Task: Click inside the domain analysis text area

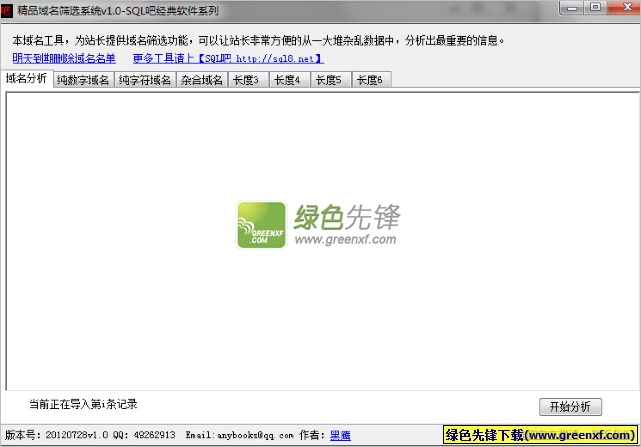Action: [323, 241]
